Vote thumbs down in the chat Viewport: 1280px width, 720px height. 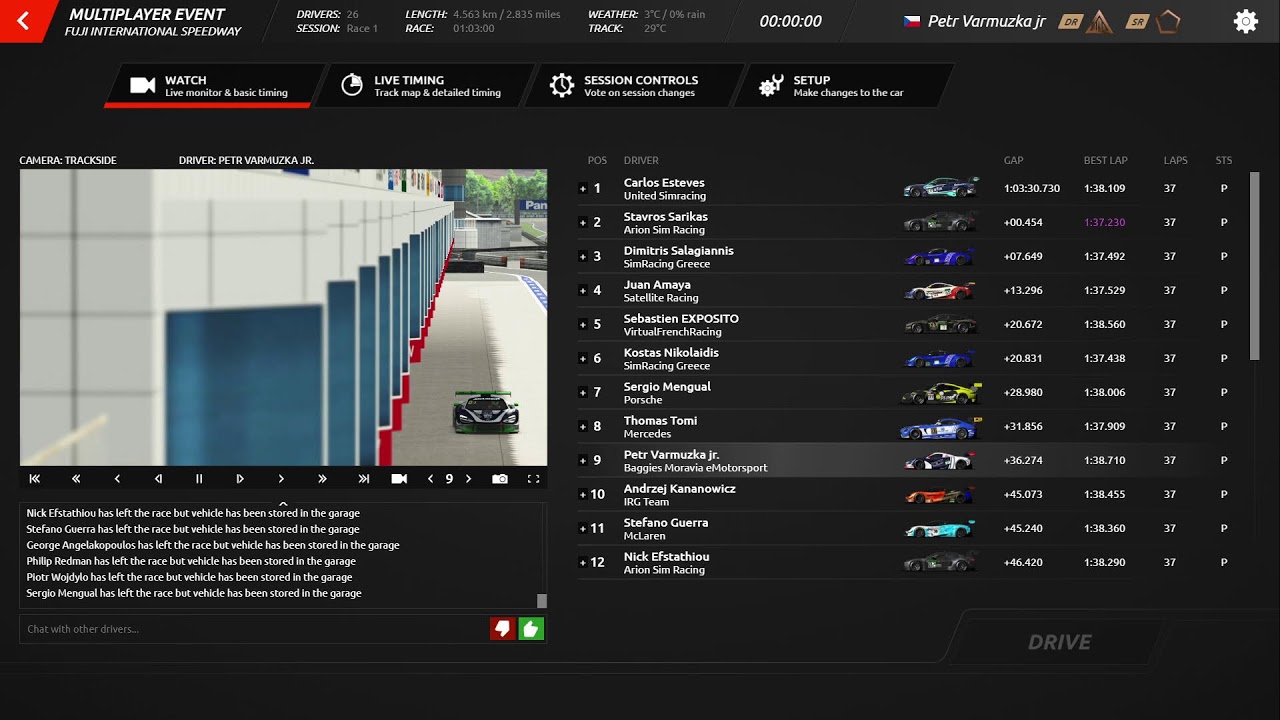pyautogui.click(x=502, y=628)
